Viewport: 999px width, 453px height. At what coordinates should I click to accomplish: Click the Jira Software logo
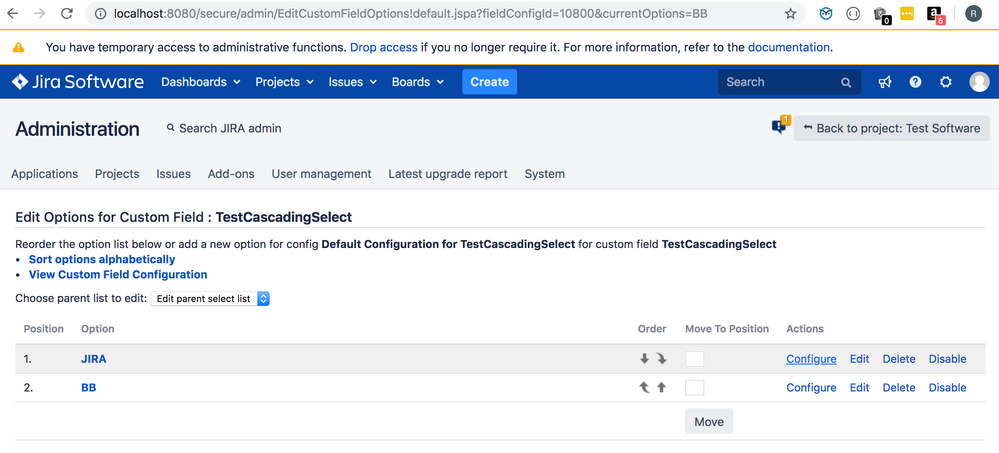pyautogui.click(x=78, y=82)
